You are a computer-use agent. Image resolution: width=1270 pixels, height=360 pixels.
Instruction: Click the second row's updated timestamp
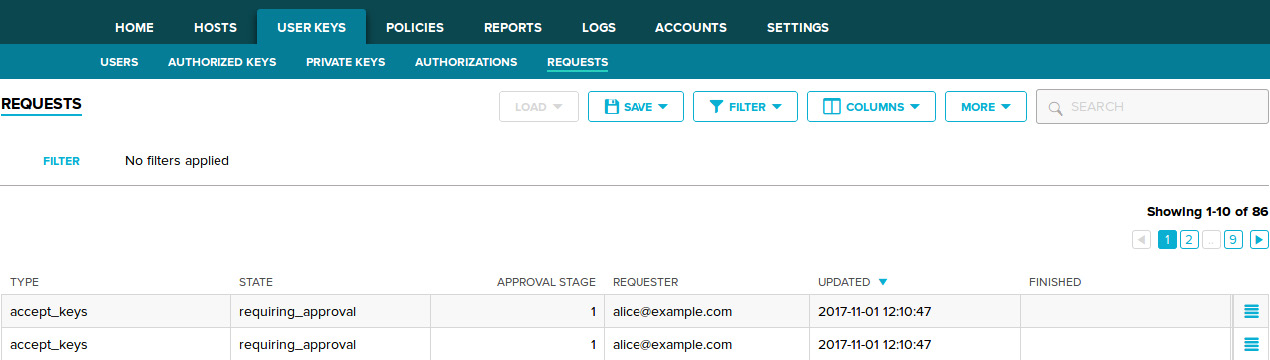point(875,344)
